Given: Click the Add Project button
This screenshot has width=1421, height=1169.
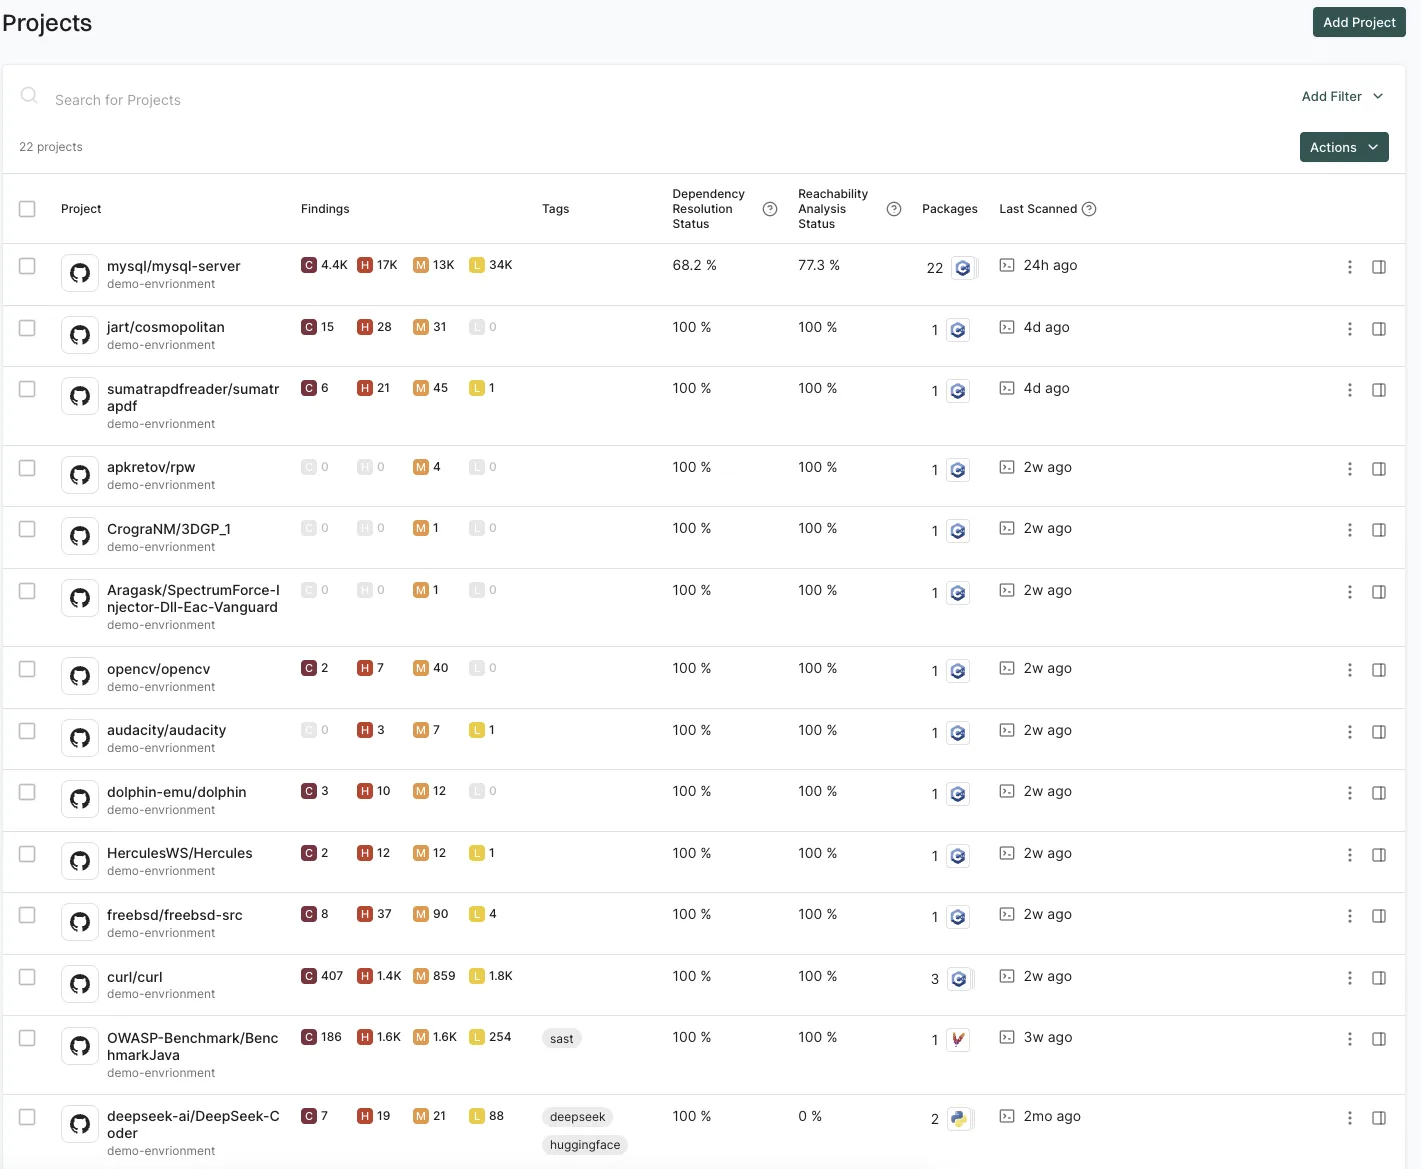Looking at the screenshot, I should pos(1358,21).
